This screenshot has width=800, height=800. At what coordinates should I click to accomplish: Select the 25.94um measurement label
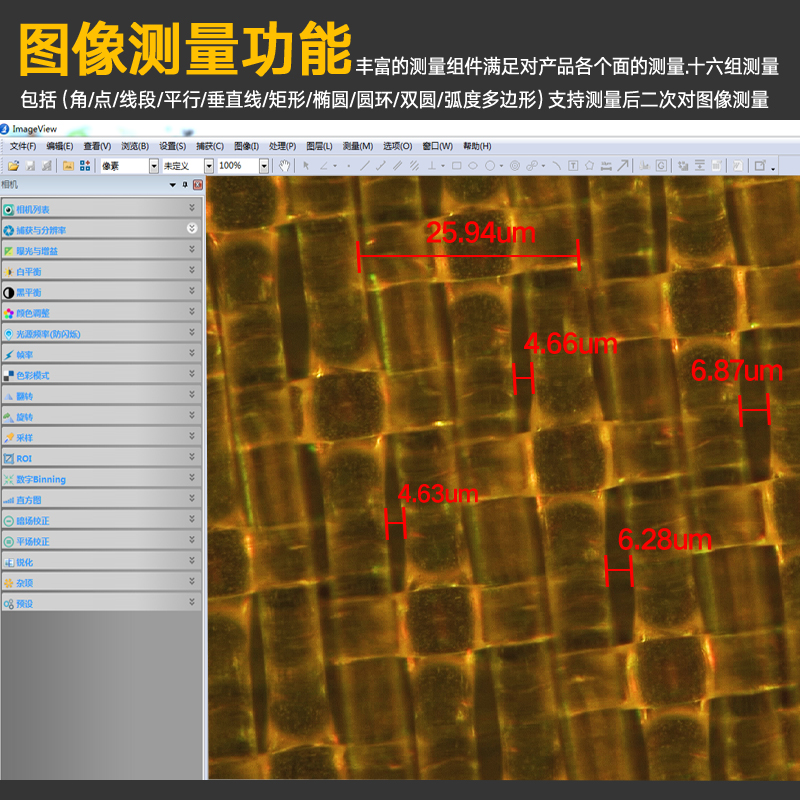tap(481, 233)
